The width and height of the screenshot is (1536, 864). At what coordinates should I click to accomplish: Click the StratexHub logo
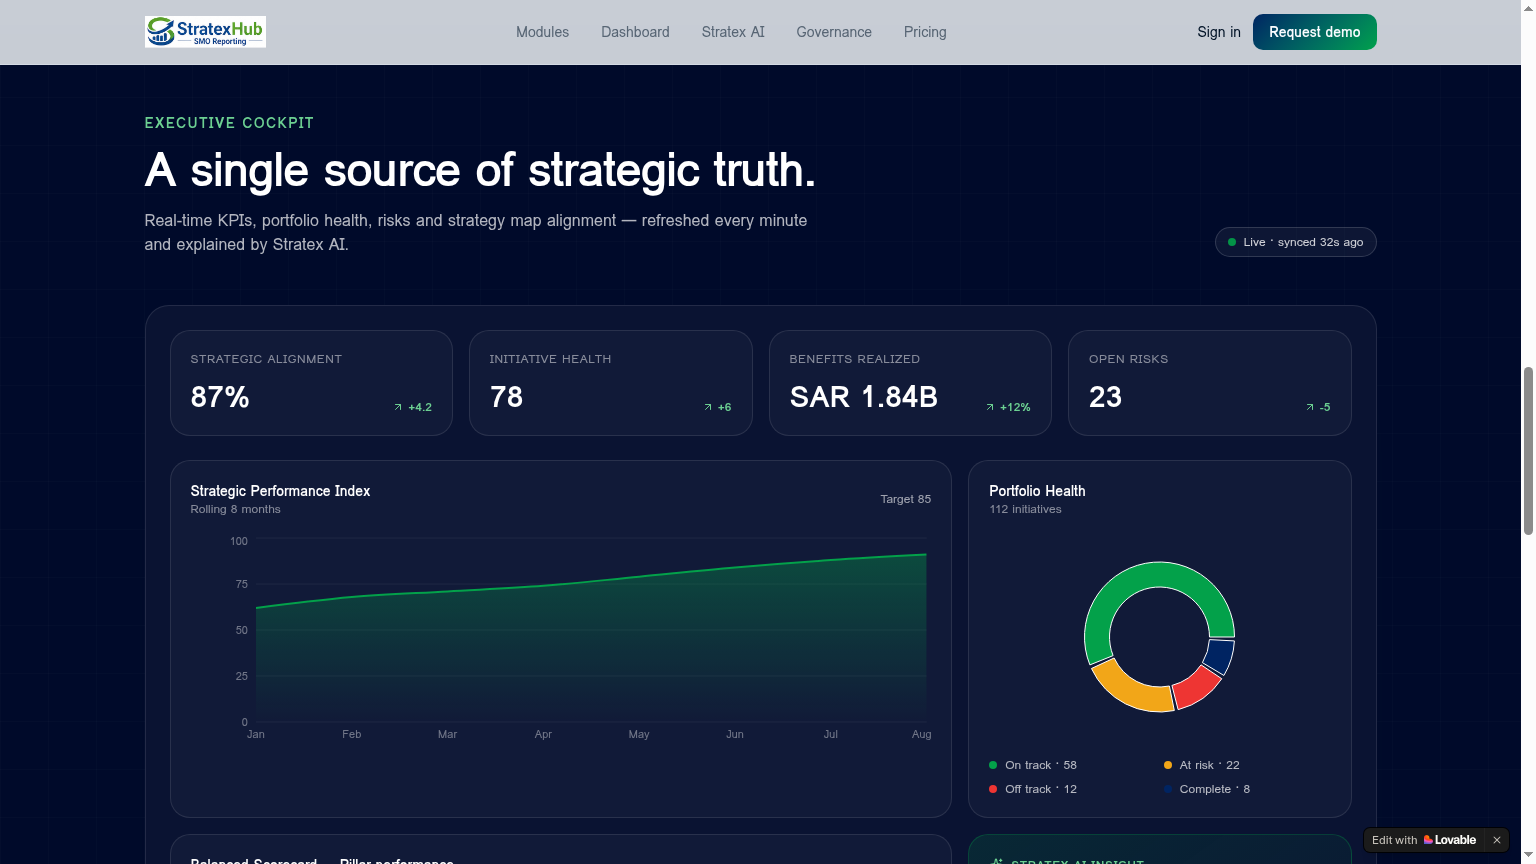click(205, 32)
